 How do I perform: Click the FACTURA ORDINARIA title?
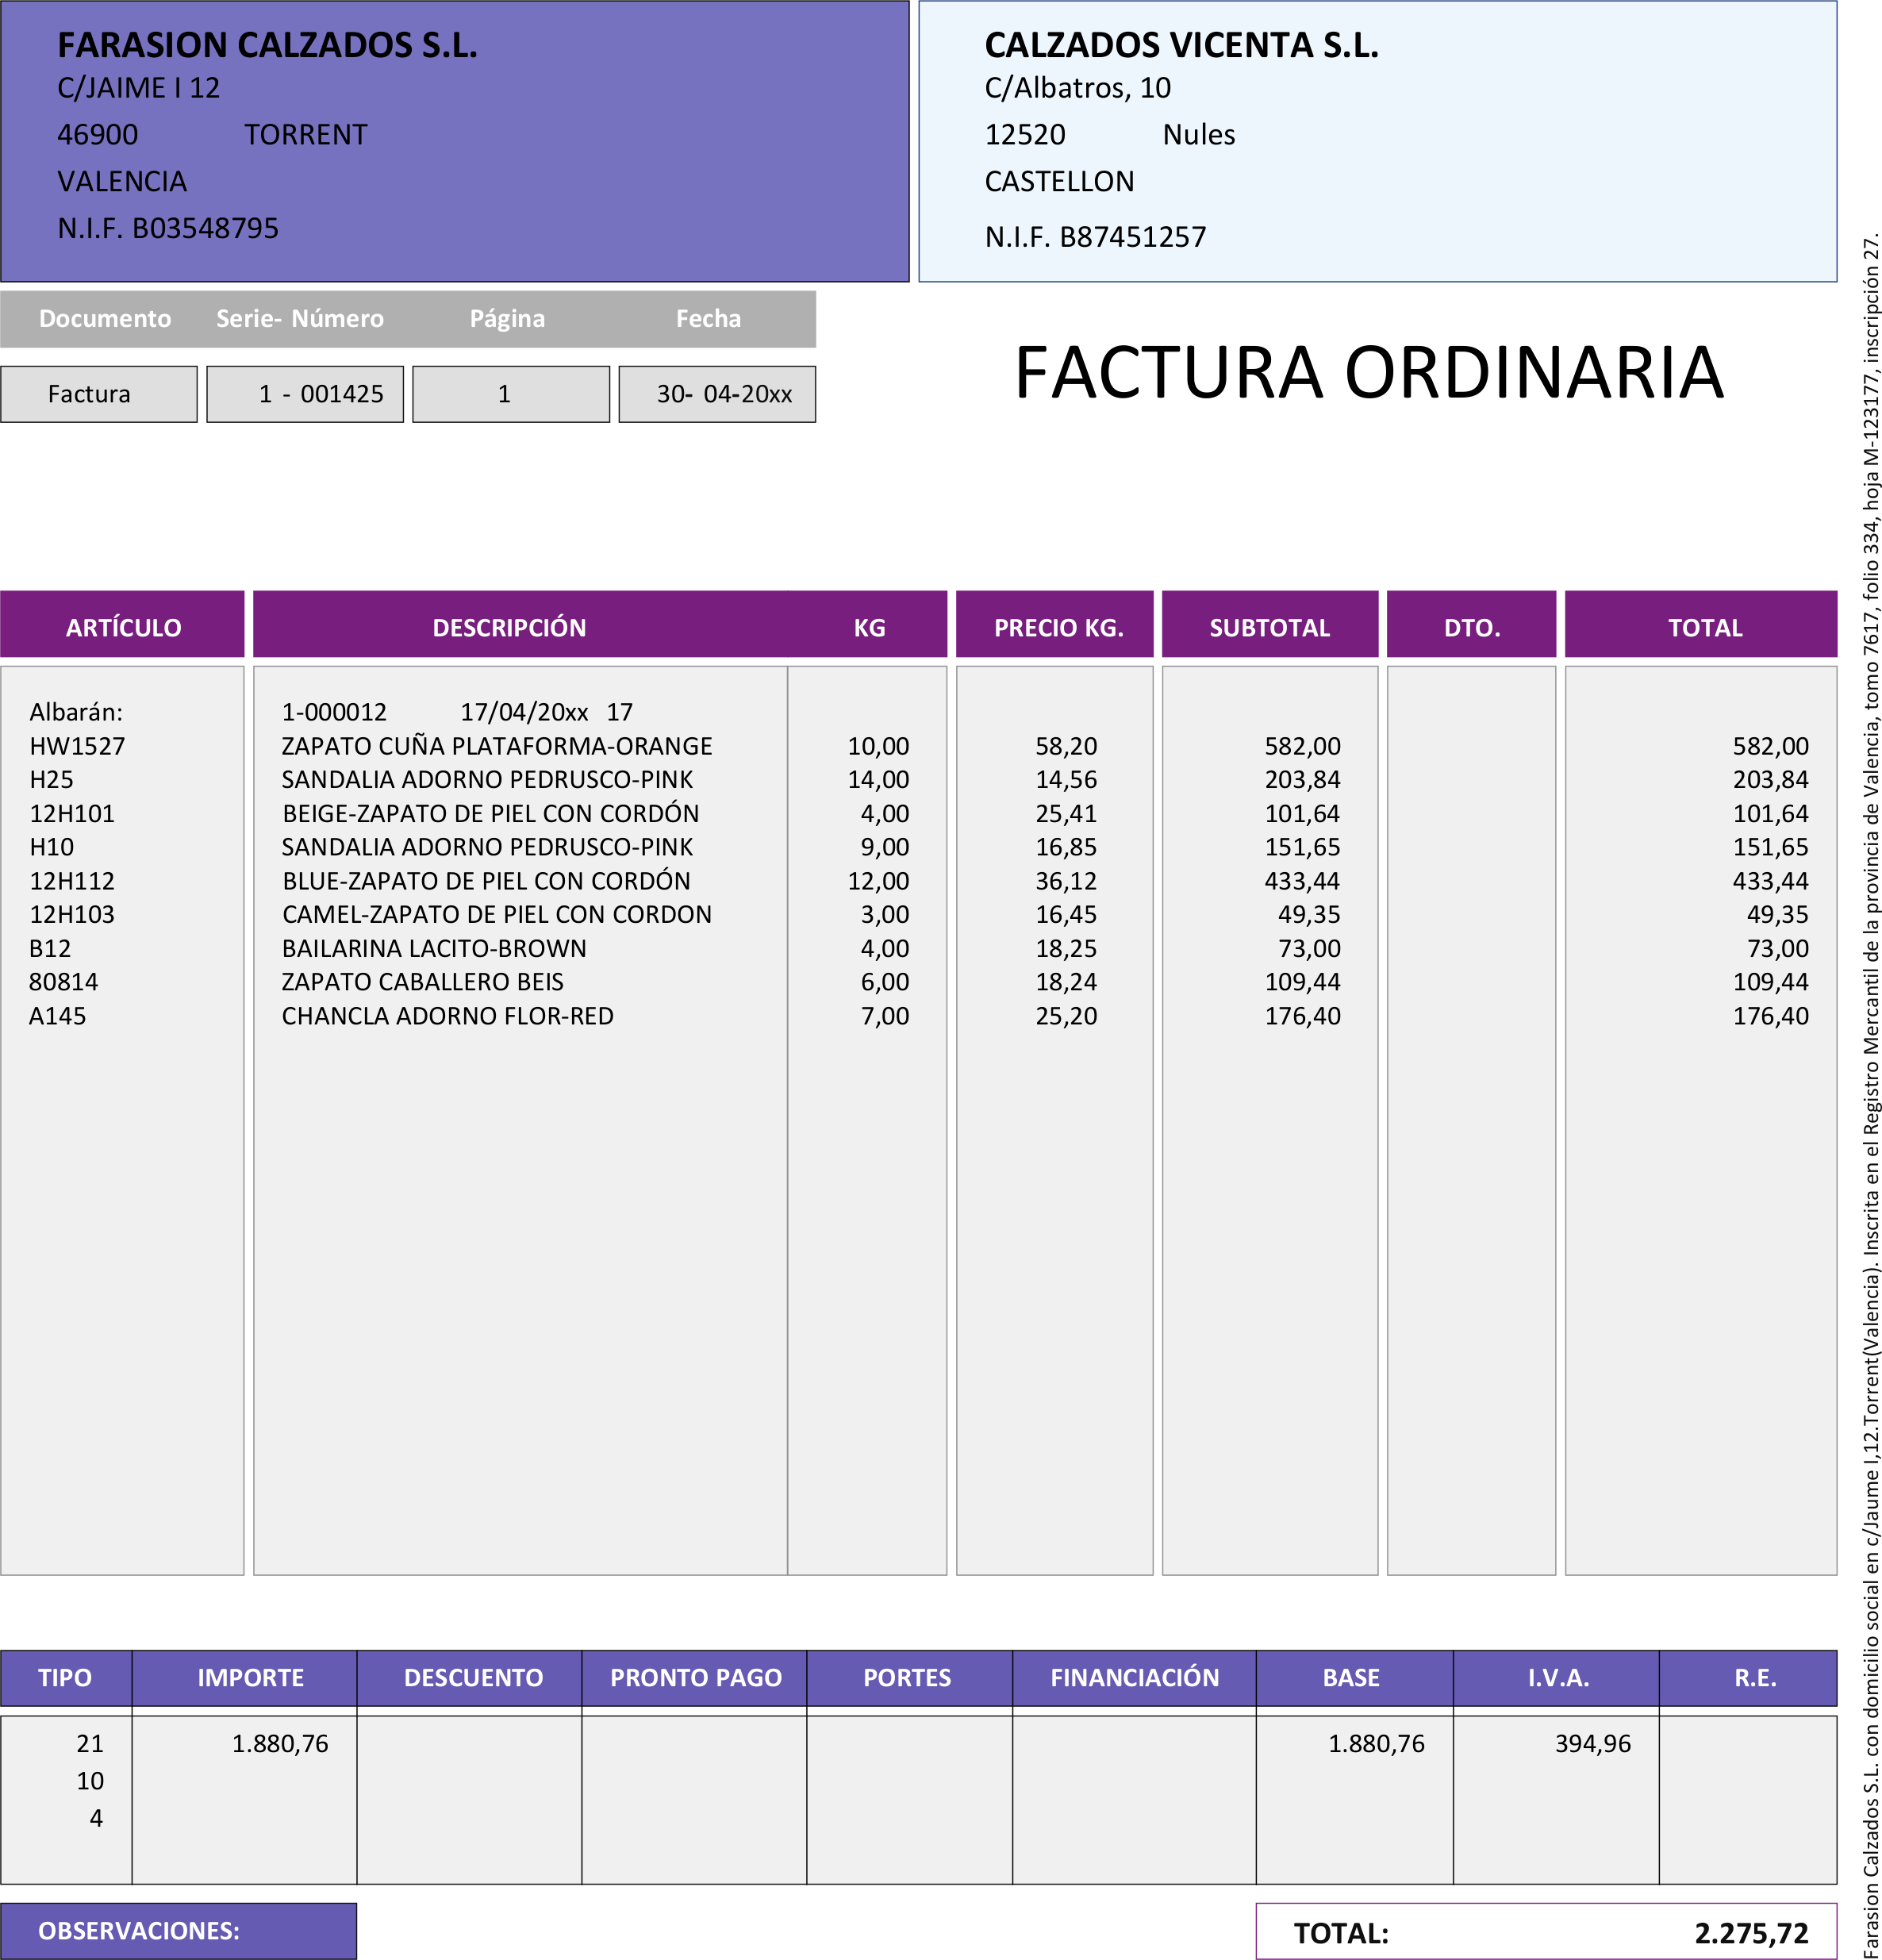[1368, 373]
